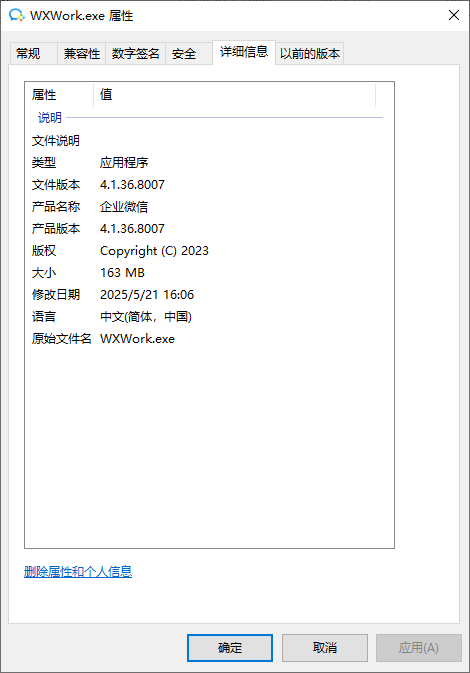Click the WXWork icon in title bar
The height and width of the screenshot is (673, 470).
(17, 15)
